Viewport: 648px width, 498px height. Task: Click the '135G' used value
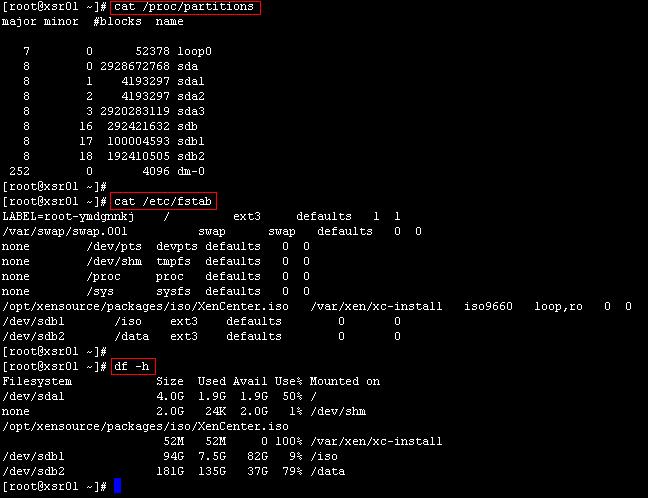[212, 471]
